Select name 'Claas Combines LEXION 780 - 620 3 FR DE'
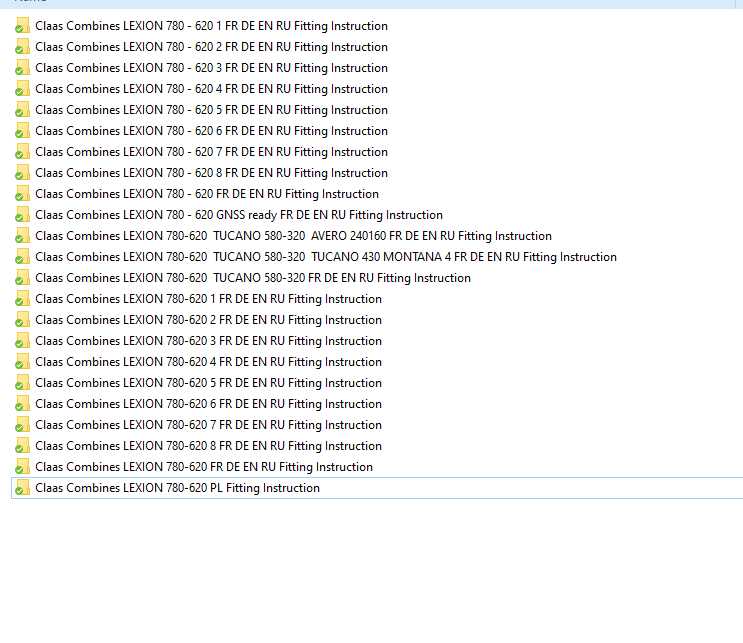Screen dimensions: 743x643 tap(211, 68)
